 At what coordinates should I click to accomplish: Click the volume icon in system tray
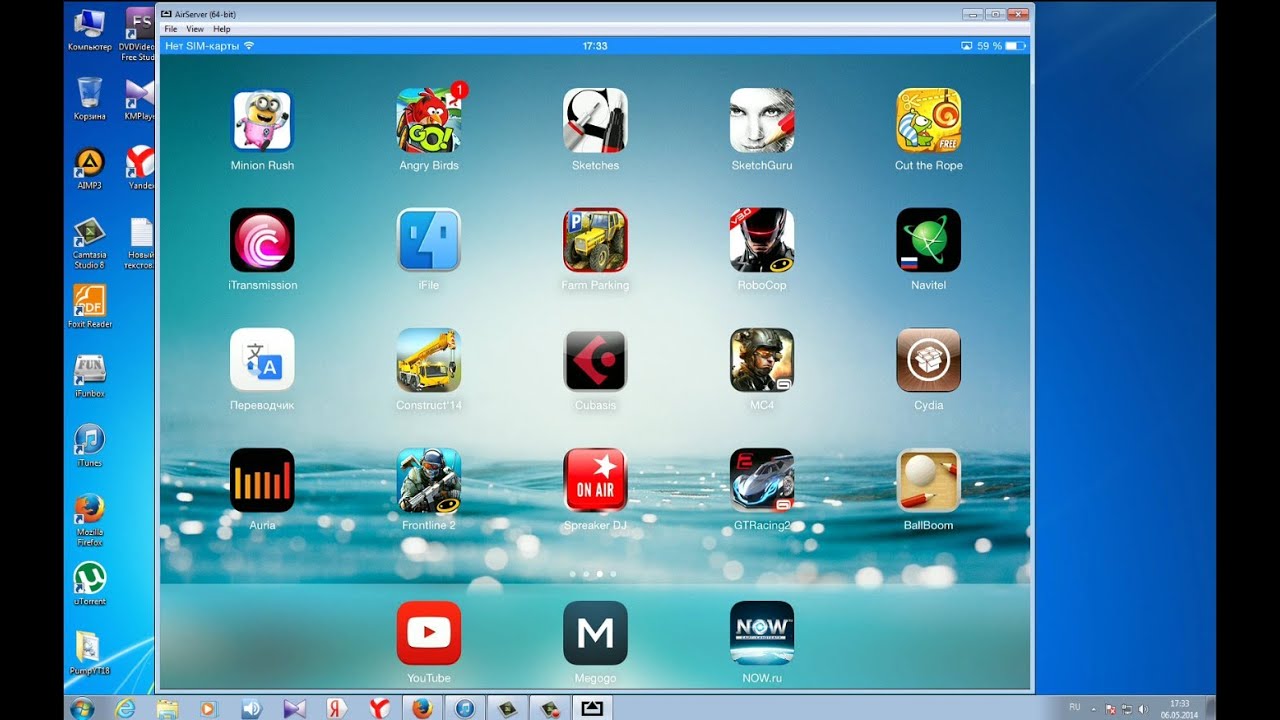point(1143,708)
